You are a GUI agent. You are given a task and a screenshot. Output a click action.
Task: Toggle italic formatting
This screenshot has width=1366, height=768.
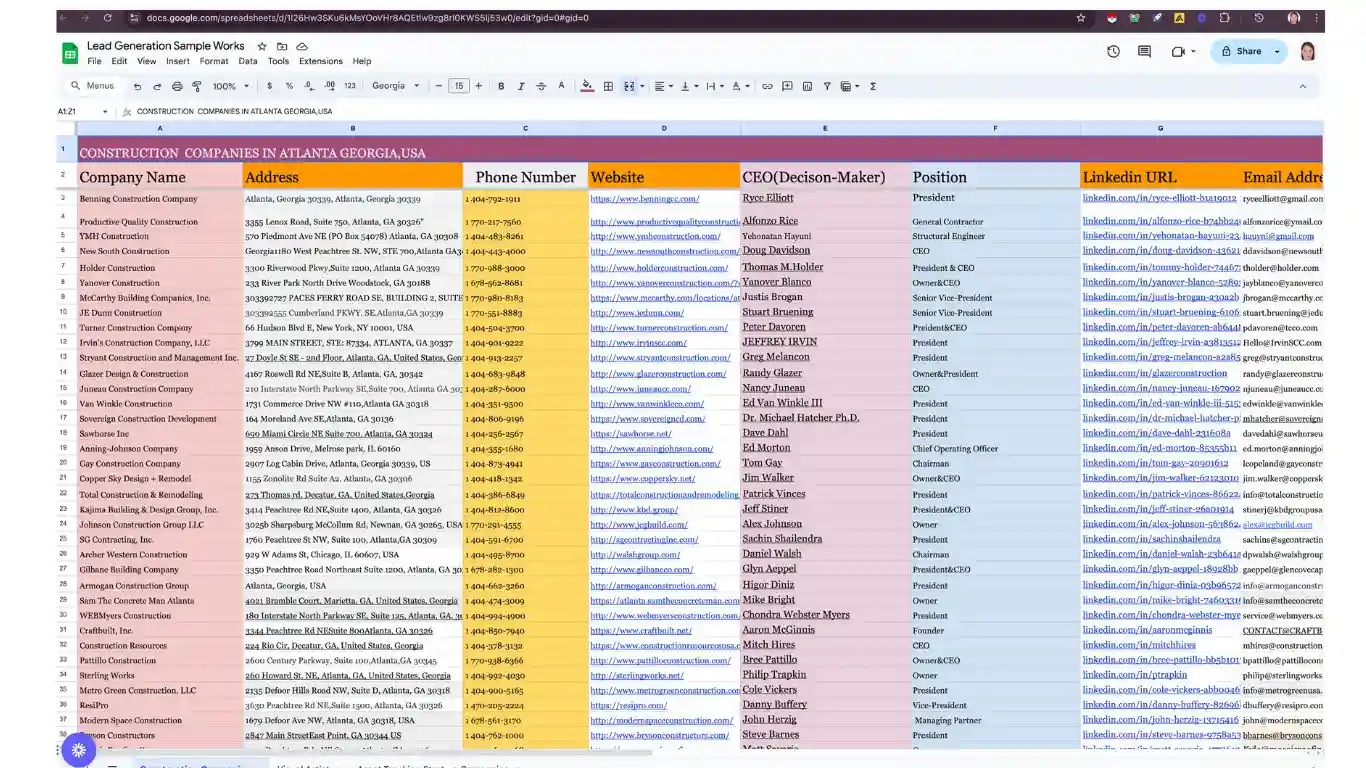coord(521,87)
